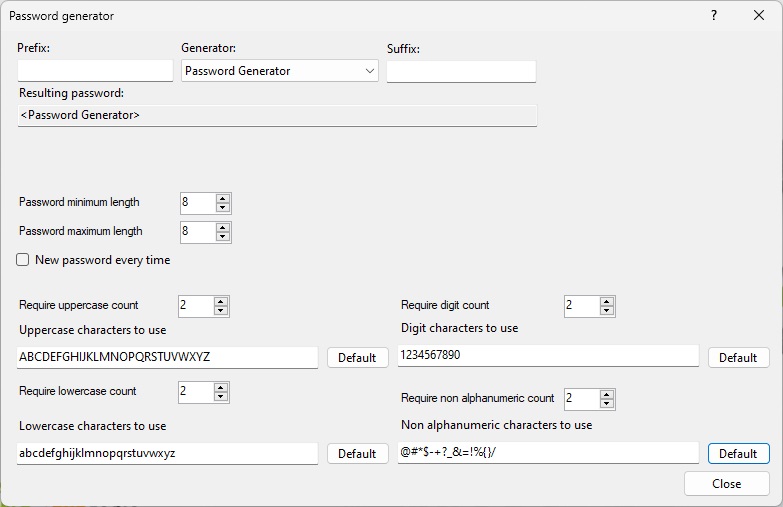Enable New password every time checkbox
The image size is (783, 507).
[x=23, y=260]
